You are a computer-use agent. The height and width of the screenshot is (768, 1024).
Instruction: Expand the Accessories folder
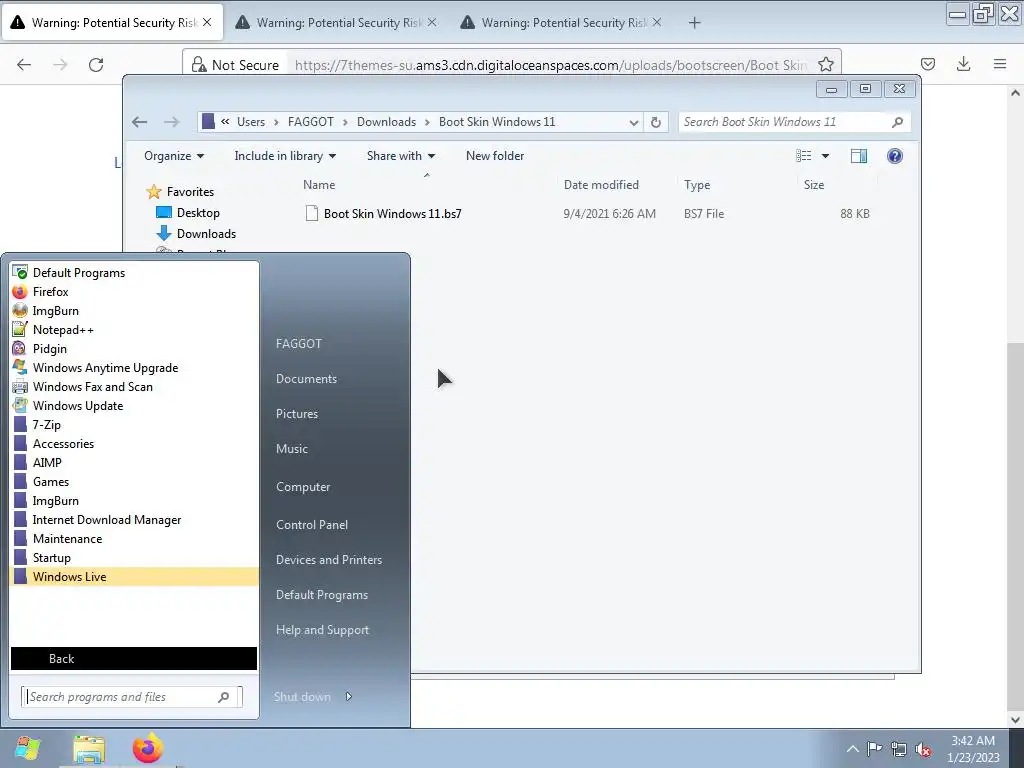[x=134, y=443]
